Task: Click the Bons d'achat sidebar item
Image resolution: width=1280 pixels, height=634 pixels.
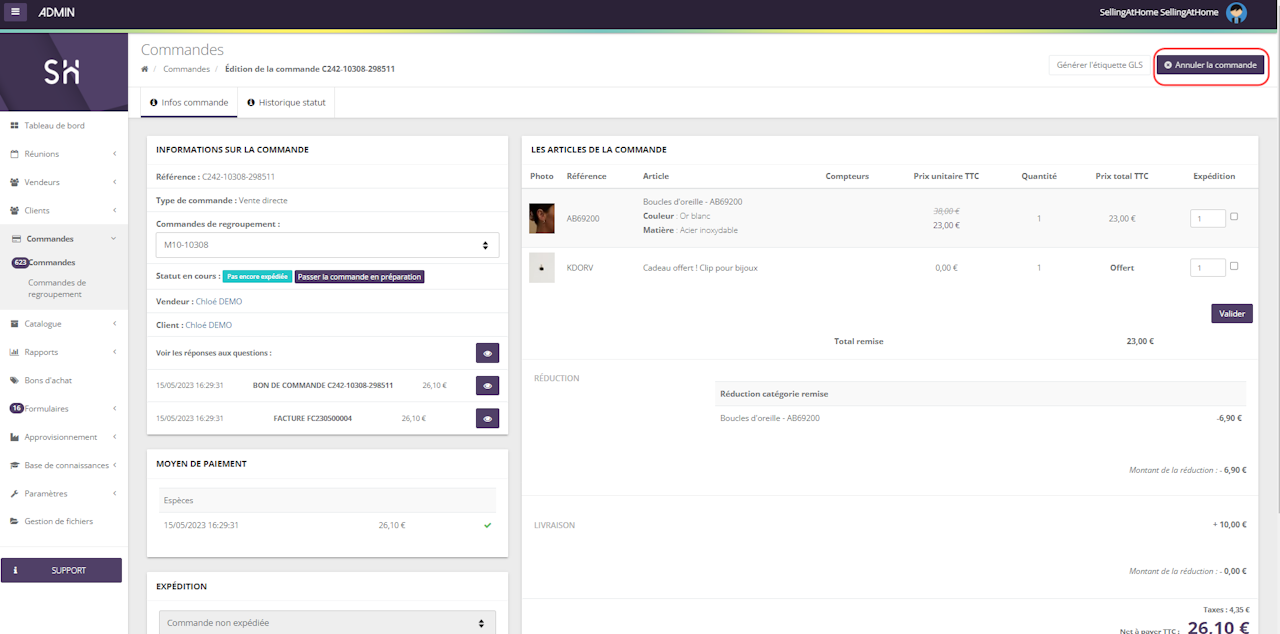Action: click(x=48, y=380)
